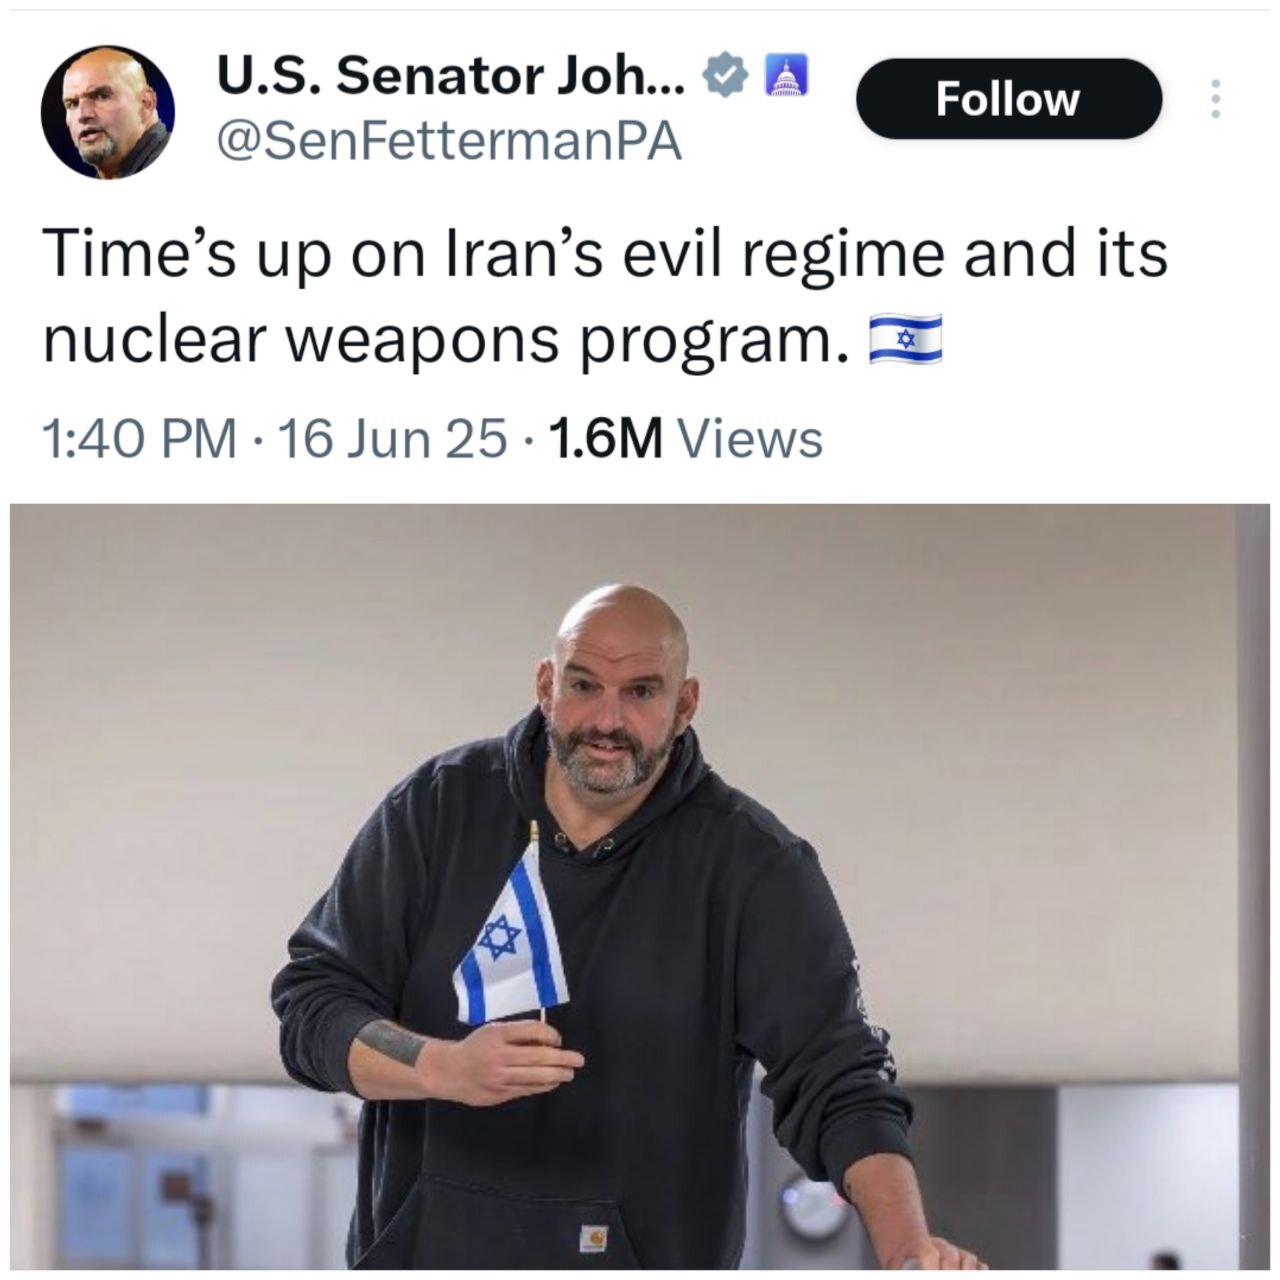Select the first line of the tweet text
This screenshot has width=1280, height=1280.
click(x=605, y=252)
